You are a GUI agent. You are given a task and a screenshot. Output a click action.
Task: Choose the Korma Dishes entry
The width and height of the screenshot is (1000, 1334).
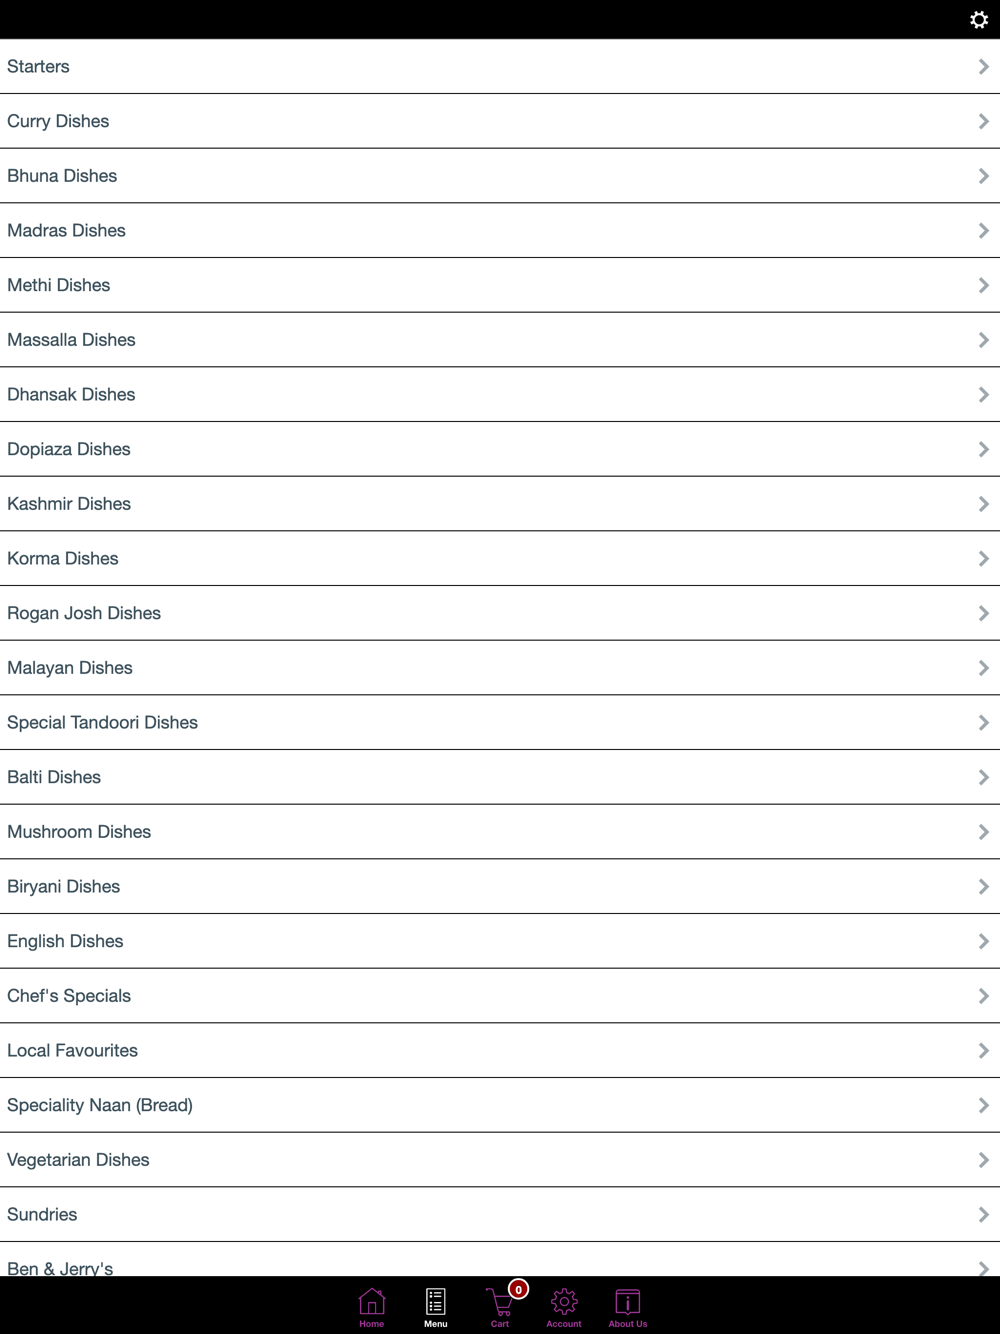500,558
